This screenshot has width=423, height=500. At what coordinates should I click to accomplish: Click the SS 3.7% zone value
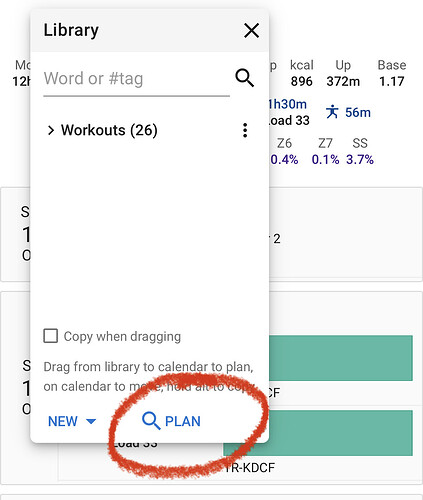[360, 152]
